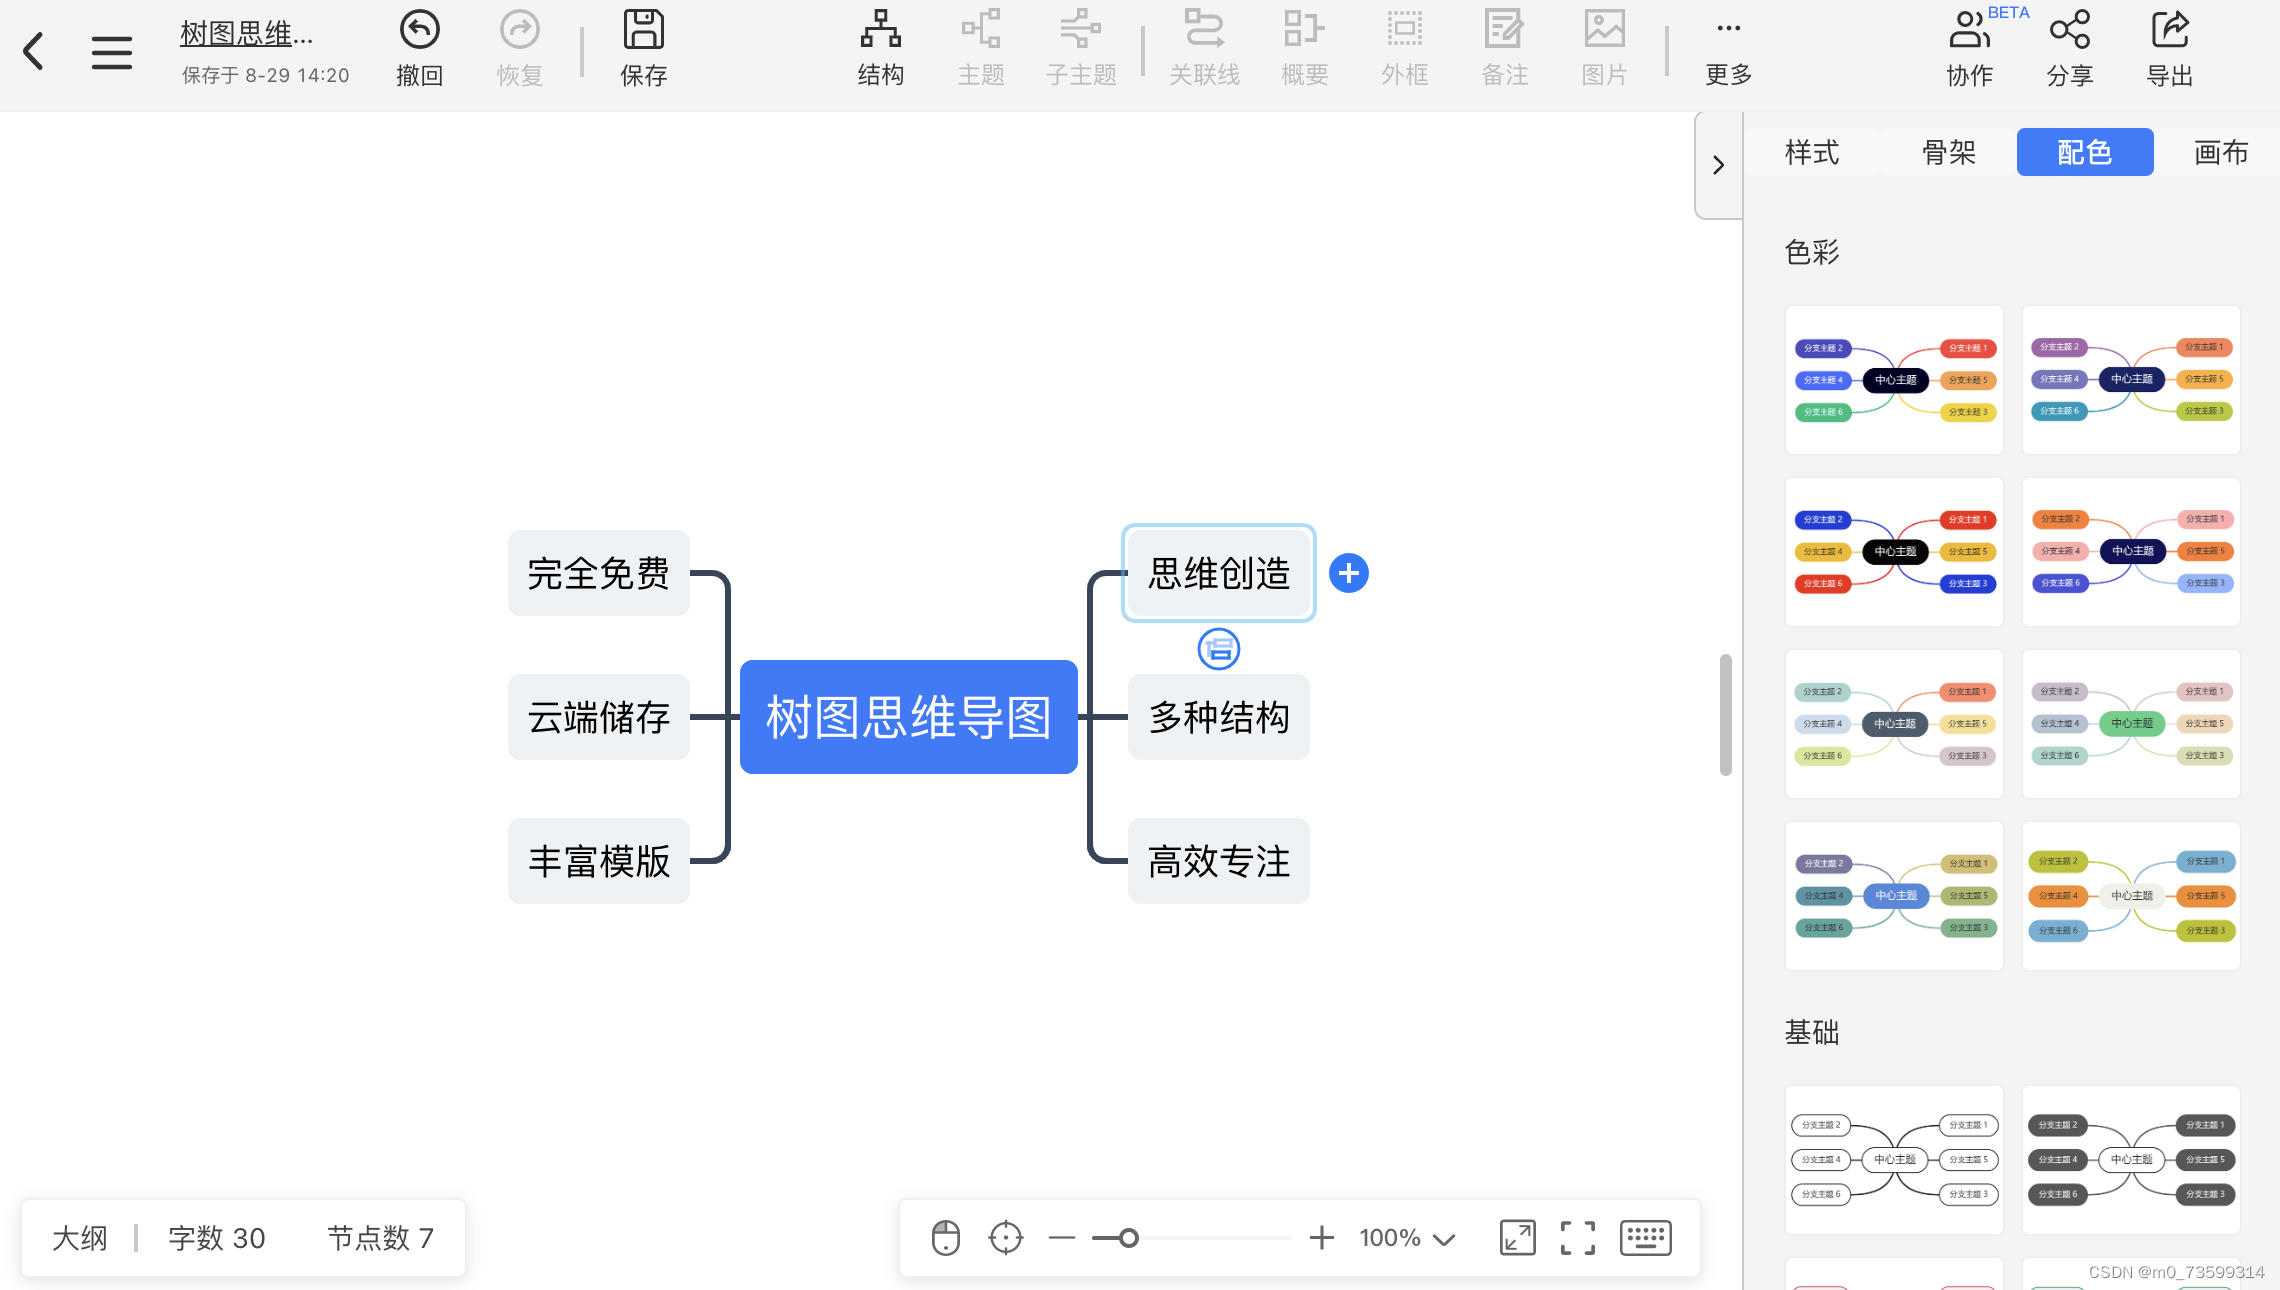Toggle fullscreen mode icon
Screen dimensions: 2280x1290
[x=1578, y=1238]
